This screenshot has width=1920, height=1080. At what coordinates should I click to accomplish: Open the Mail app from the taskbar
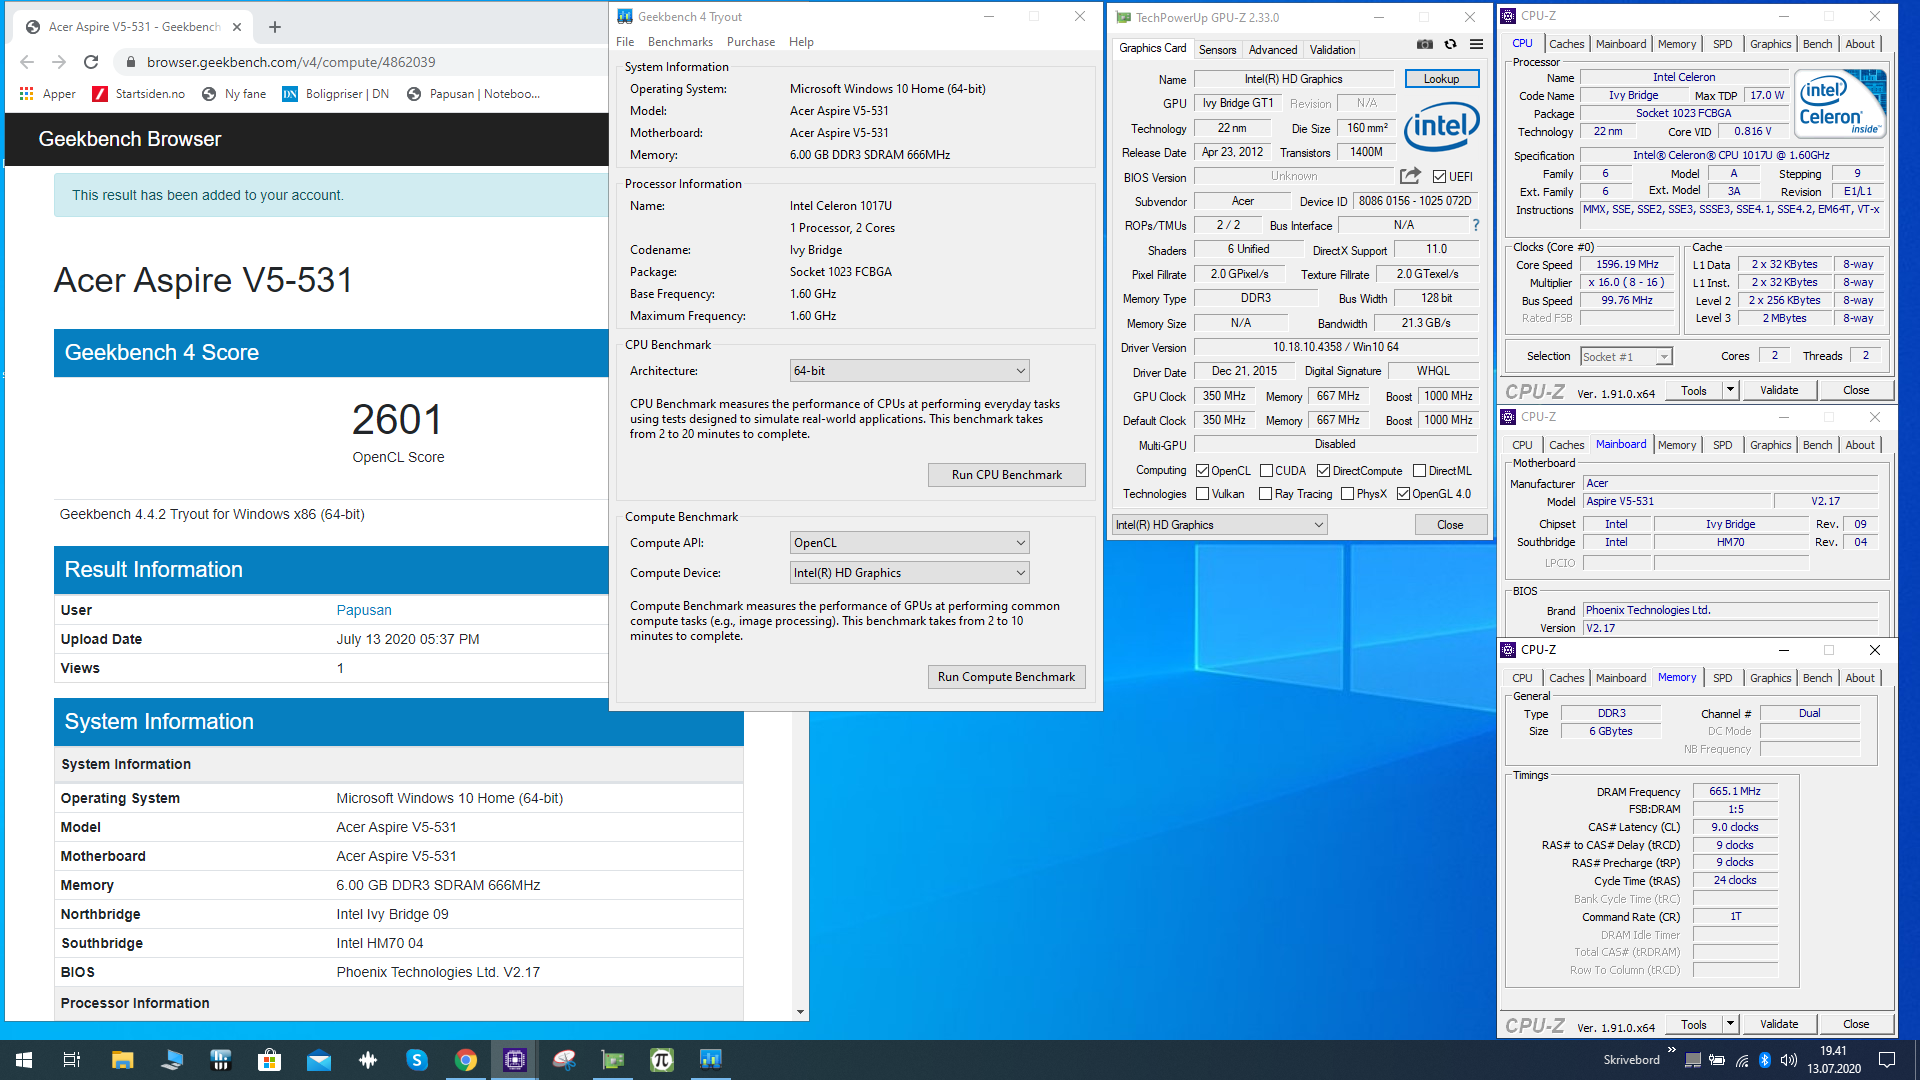(x=318, y=1060)
